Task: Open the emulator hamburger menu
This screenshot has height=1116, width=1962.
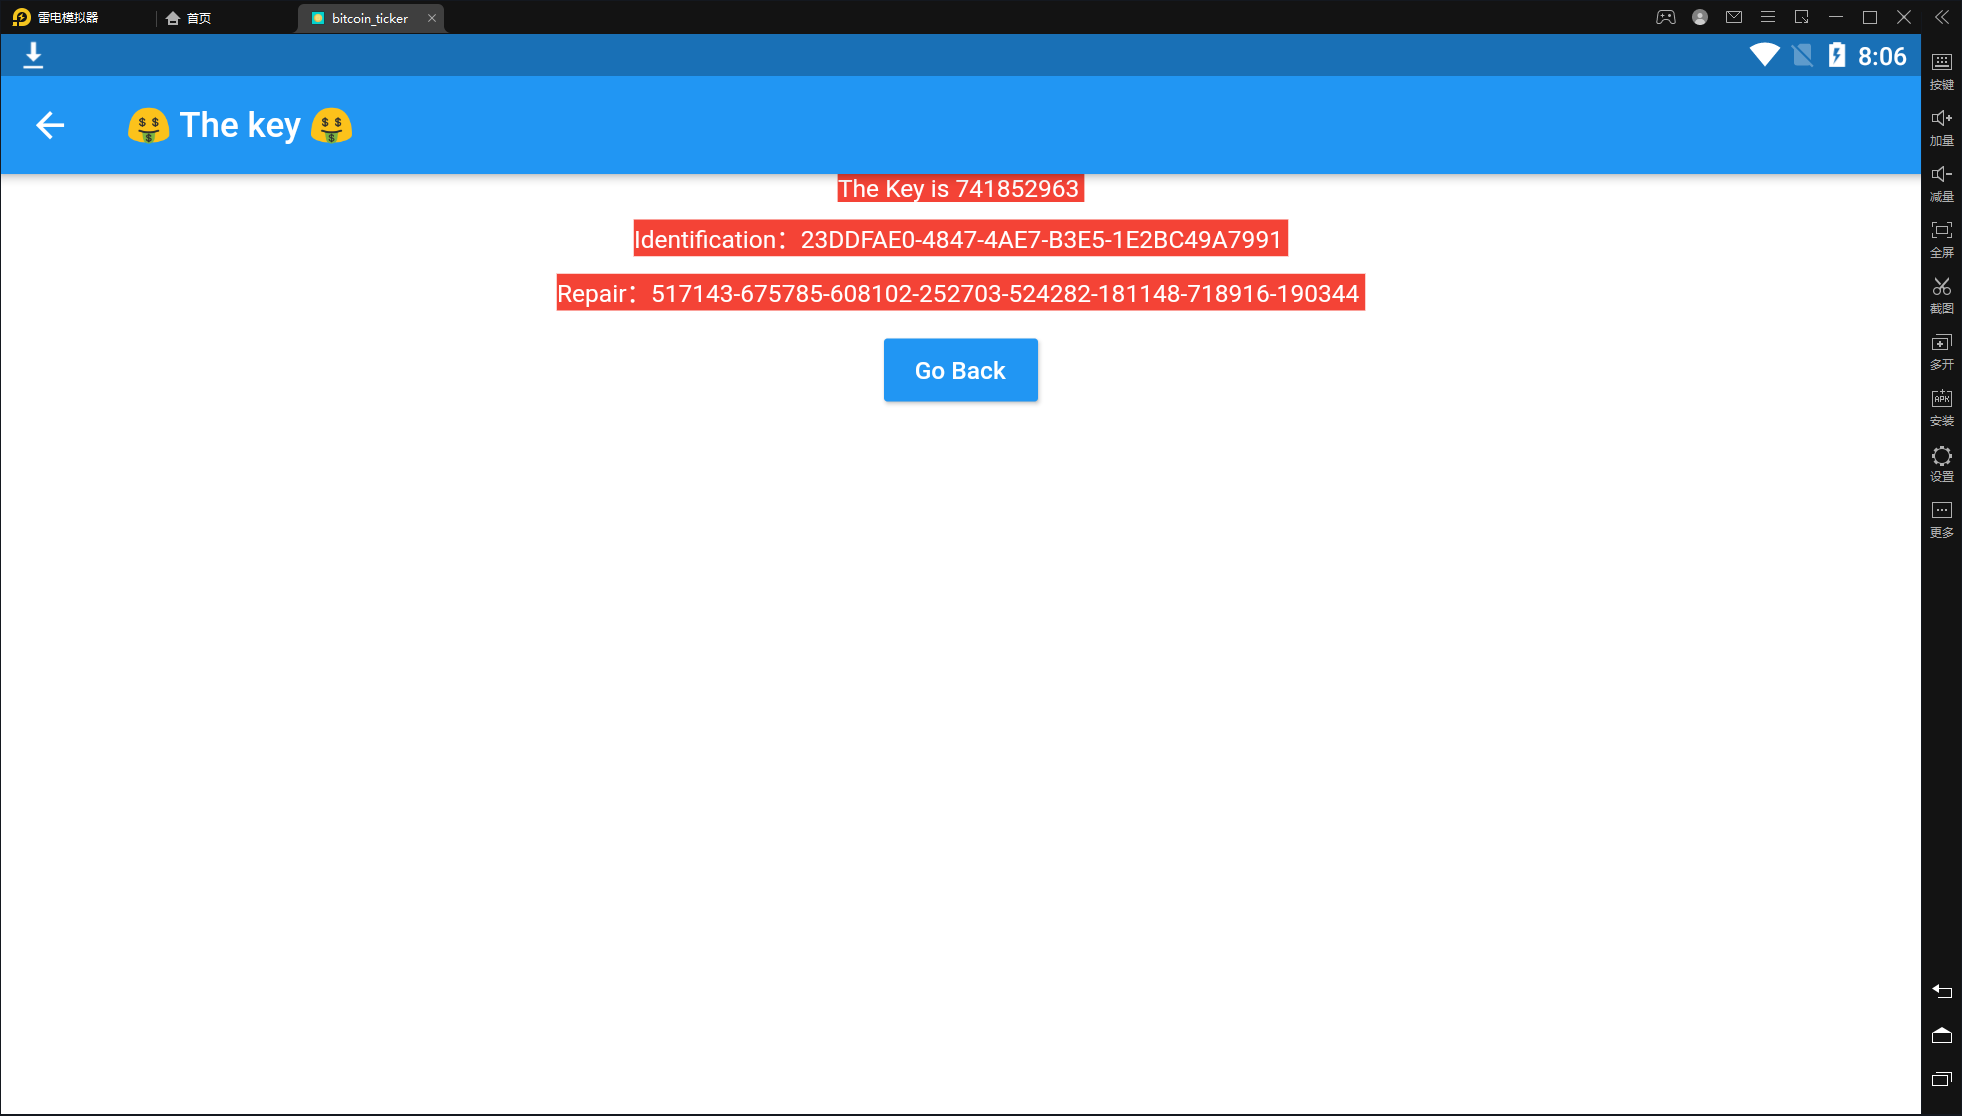Action: 1768,17
